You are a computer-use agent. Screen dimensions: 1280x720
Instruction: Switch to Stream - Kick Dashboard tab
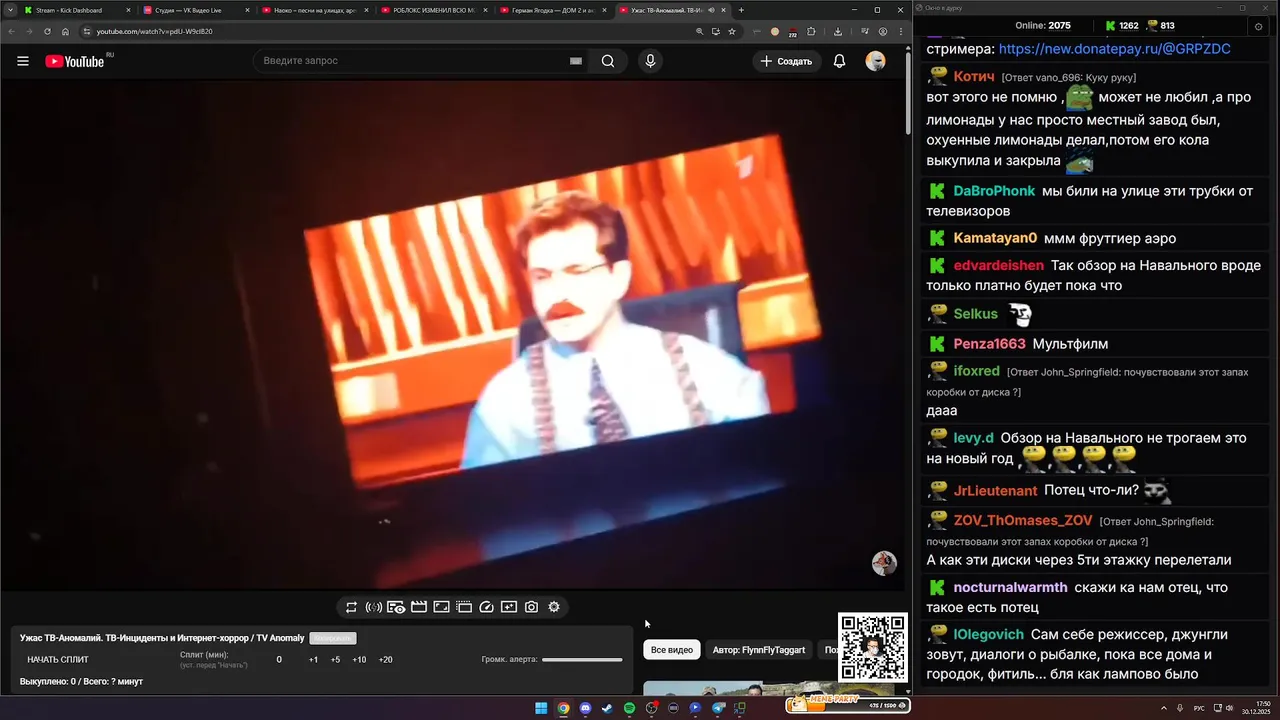click(75, 10)
